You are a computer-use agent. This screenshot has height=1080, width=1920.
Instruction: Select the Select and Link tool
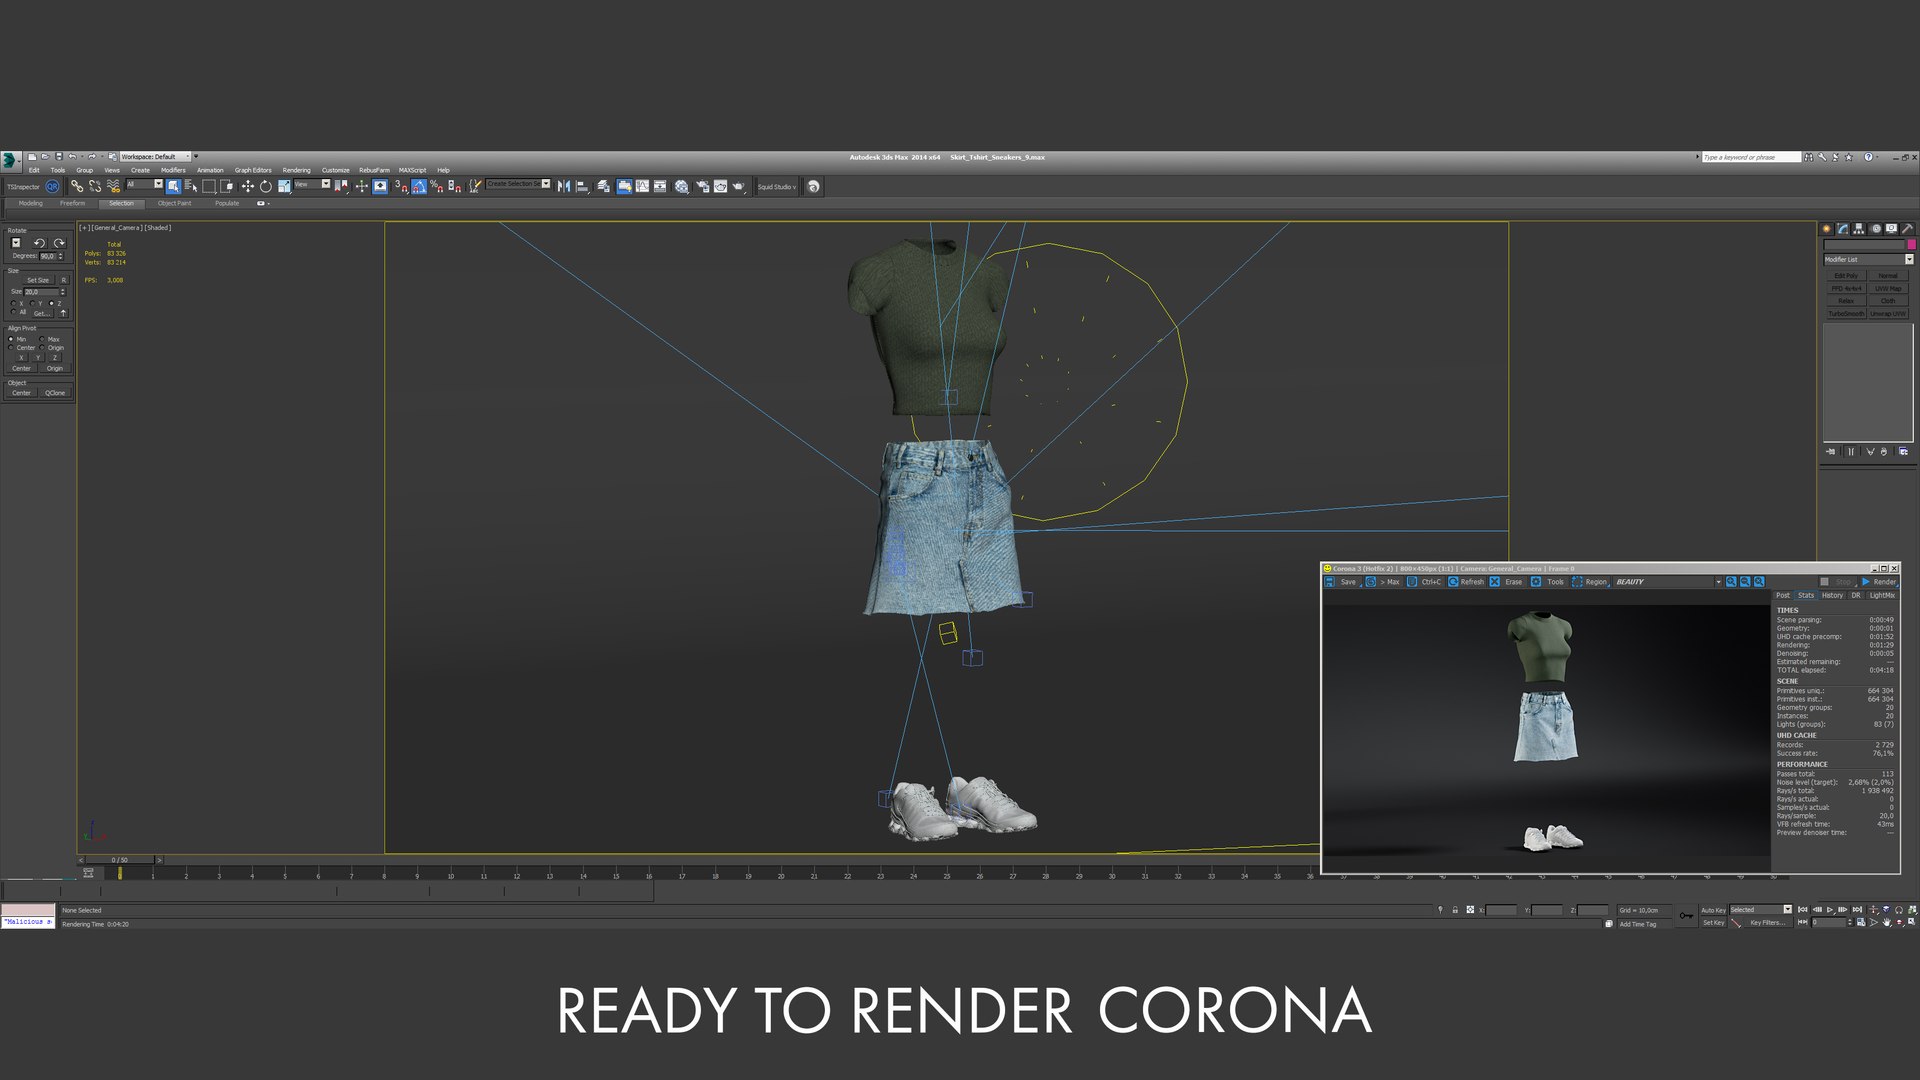tap(77, 187)
